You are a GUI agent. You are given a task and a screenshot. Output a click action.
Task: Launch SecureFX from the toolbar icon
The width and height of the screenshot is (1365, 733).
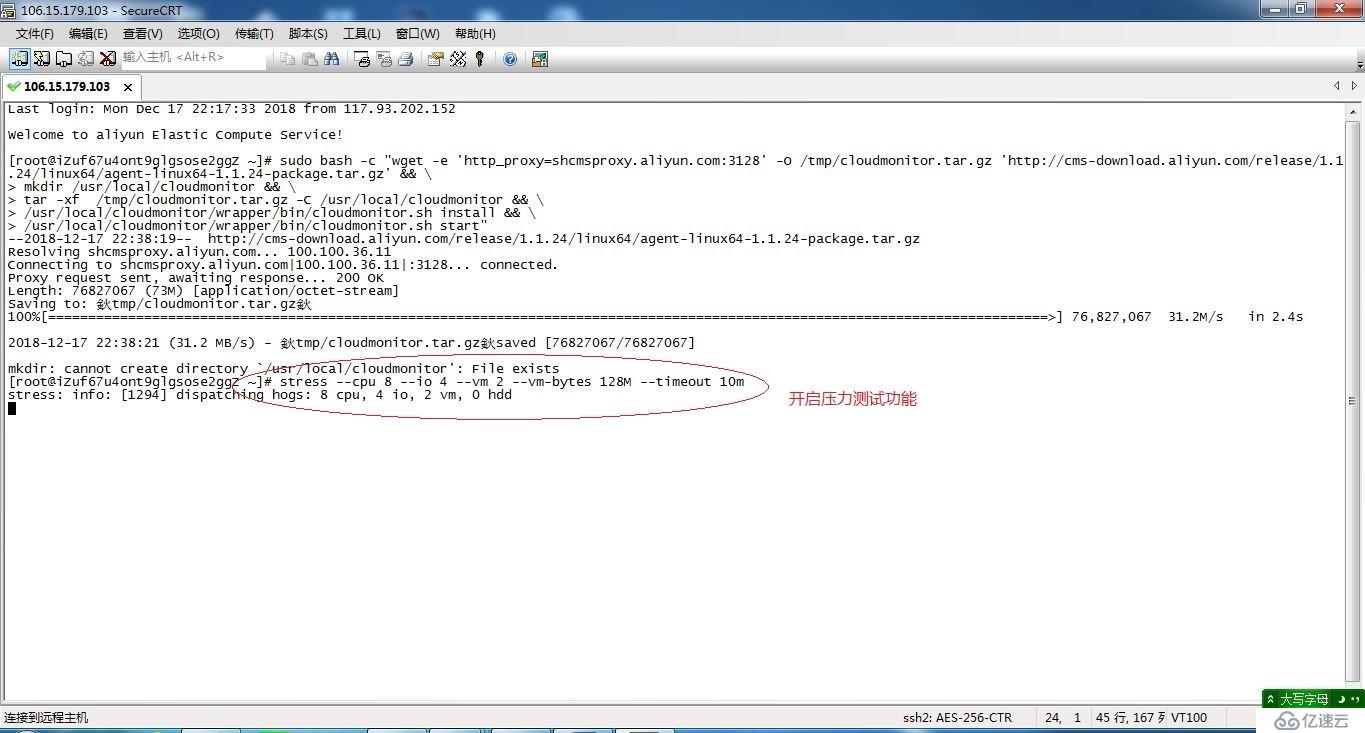540,59
